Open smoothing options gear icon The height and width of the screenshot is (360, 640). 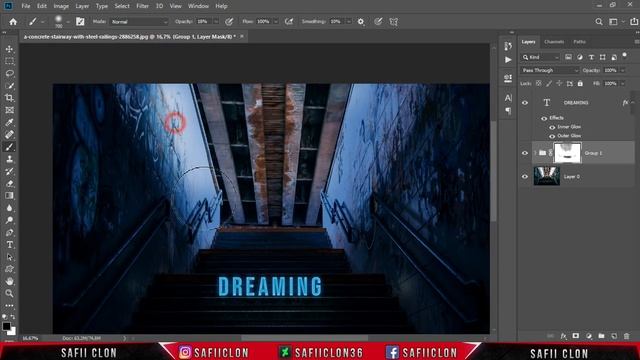pos(361,22)
